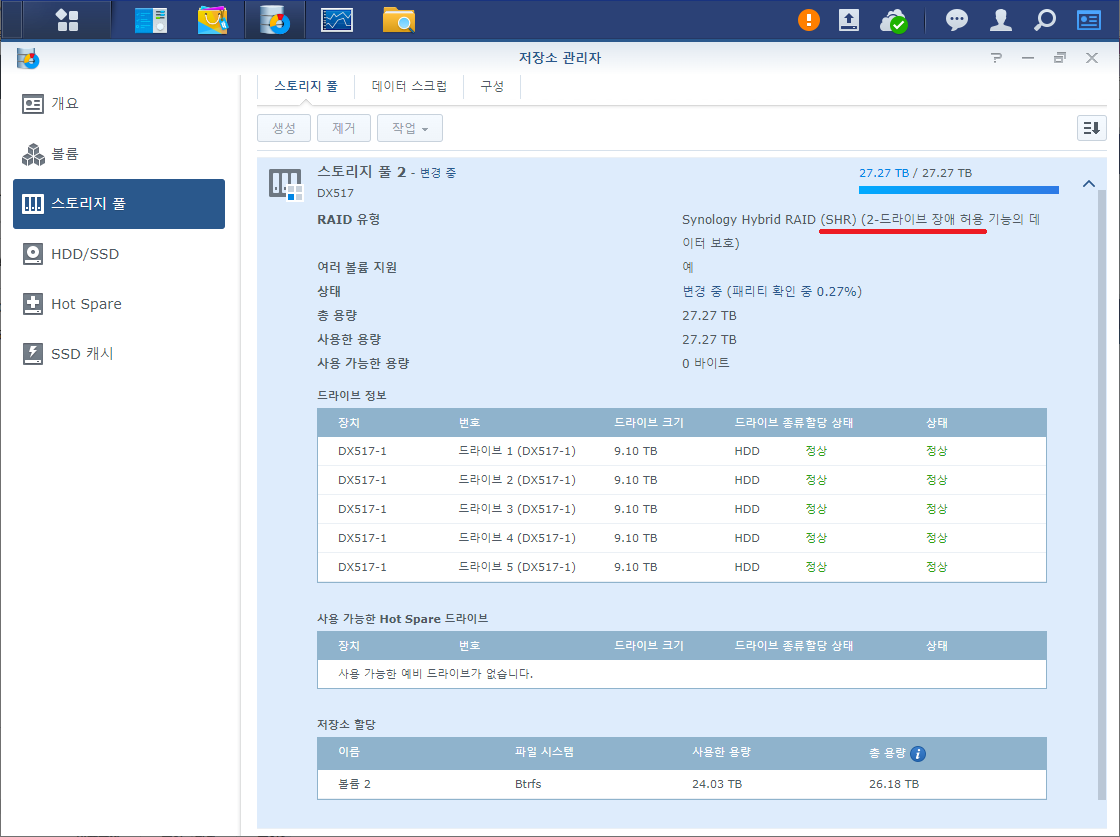Switch to 구성 tab

[x=492, y=86]
